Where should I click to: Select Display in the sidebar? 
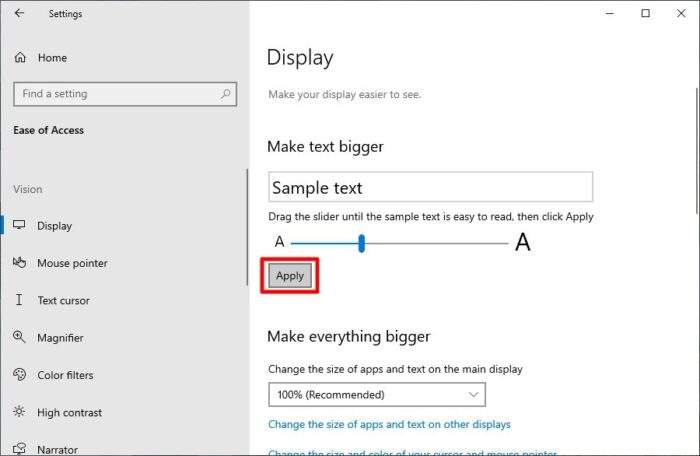54,226
